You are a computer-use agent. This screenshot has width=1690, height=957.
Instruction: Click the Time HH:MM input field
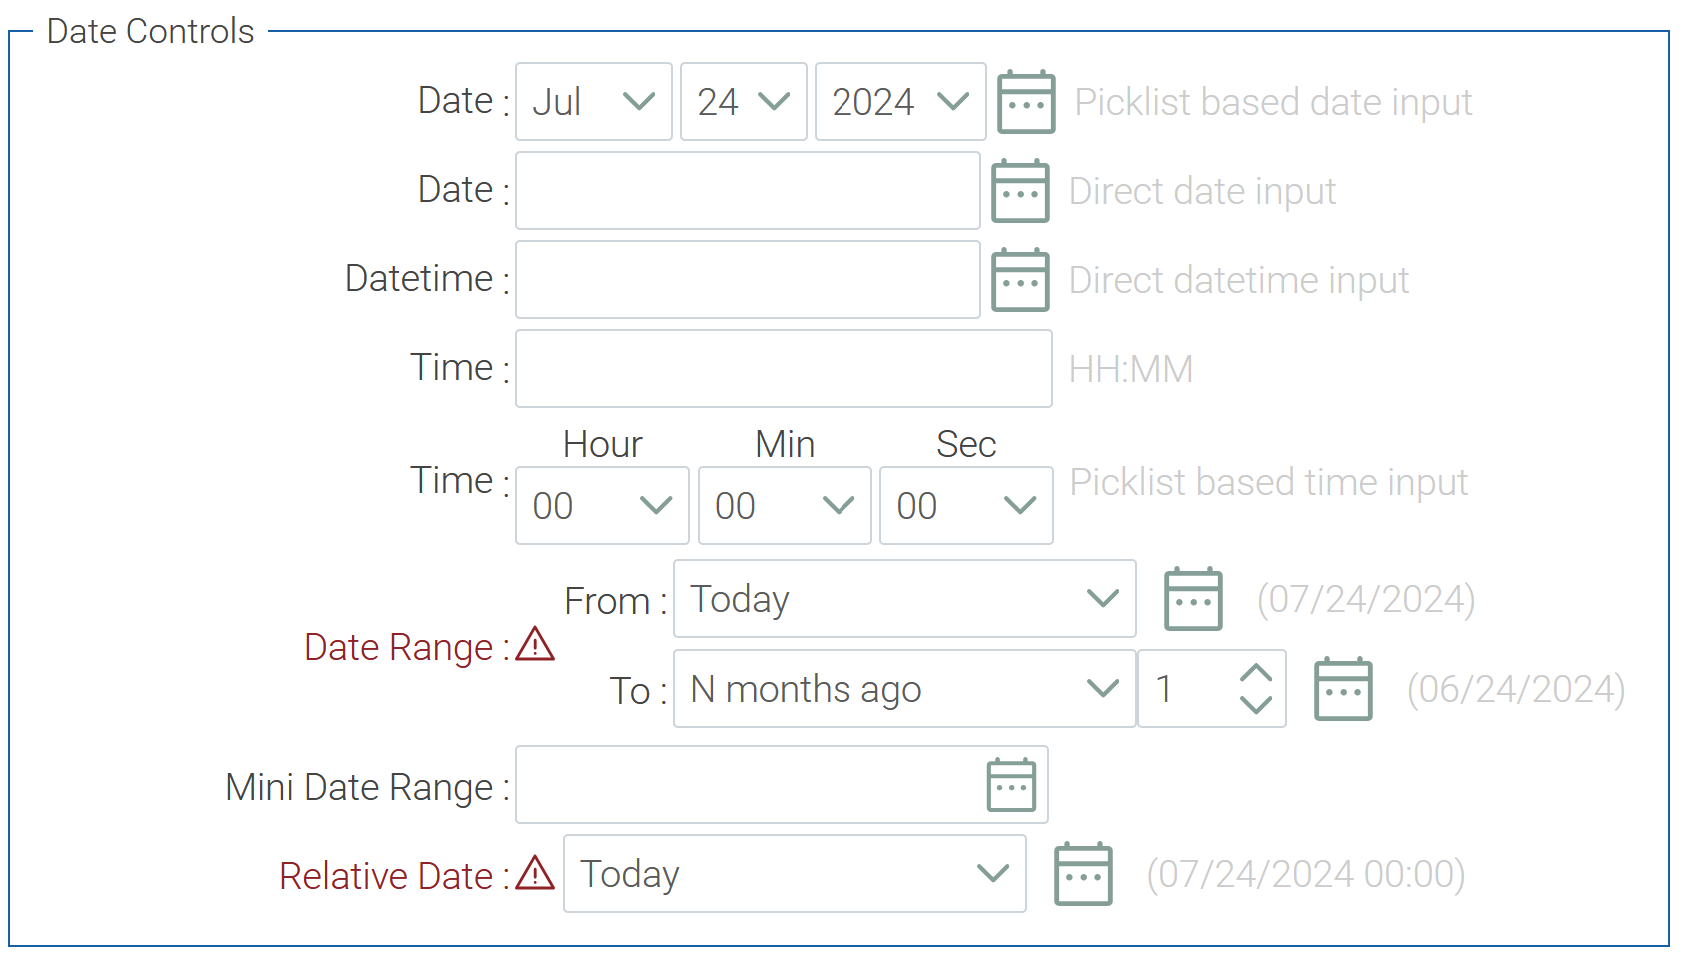(783, 369)
